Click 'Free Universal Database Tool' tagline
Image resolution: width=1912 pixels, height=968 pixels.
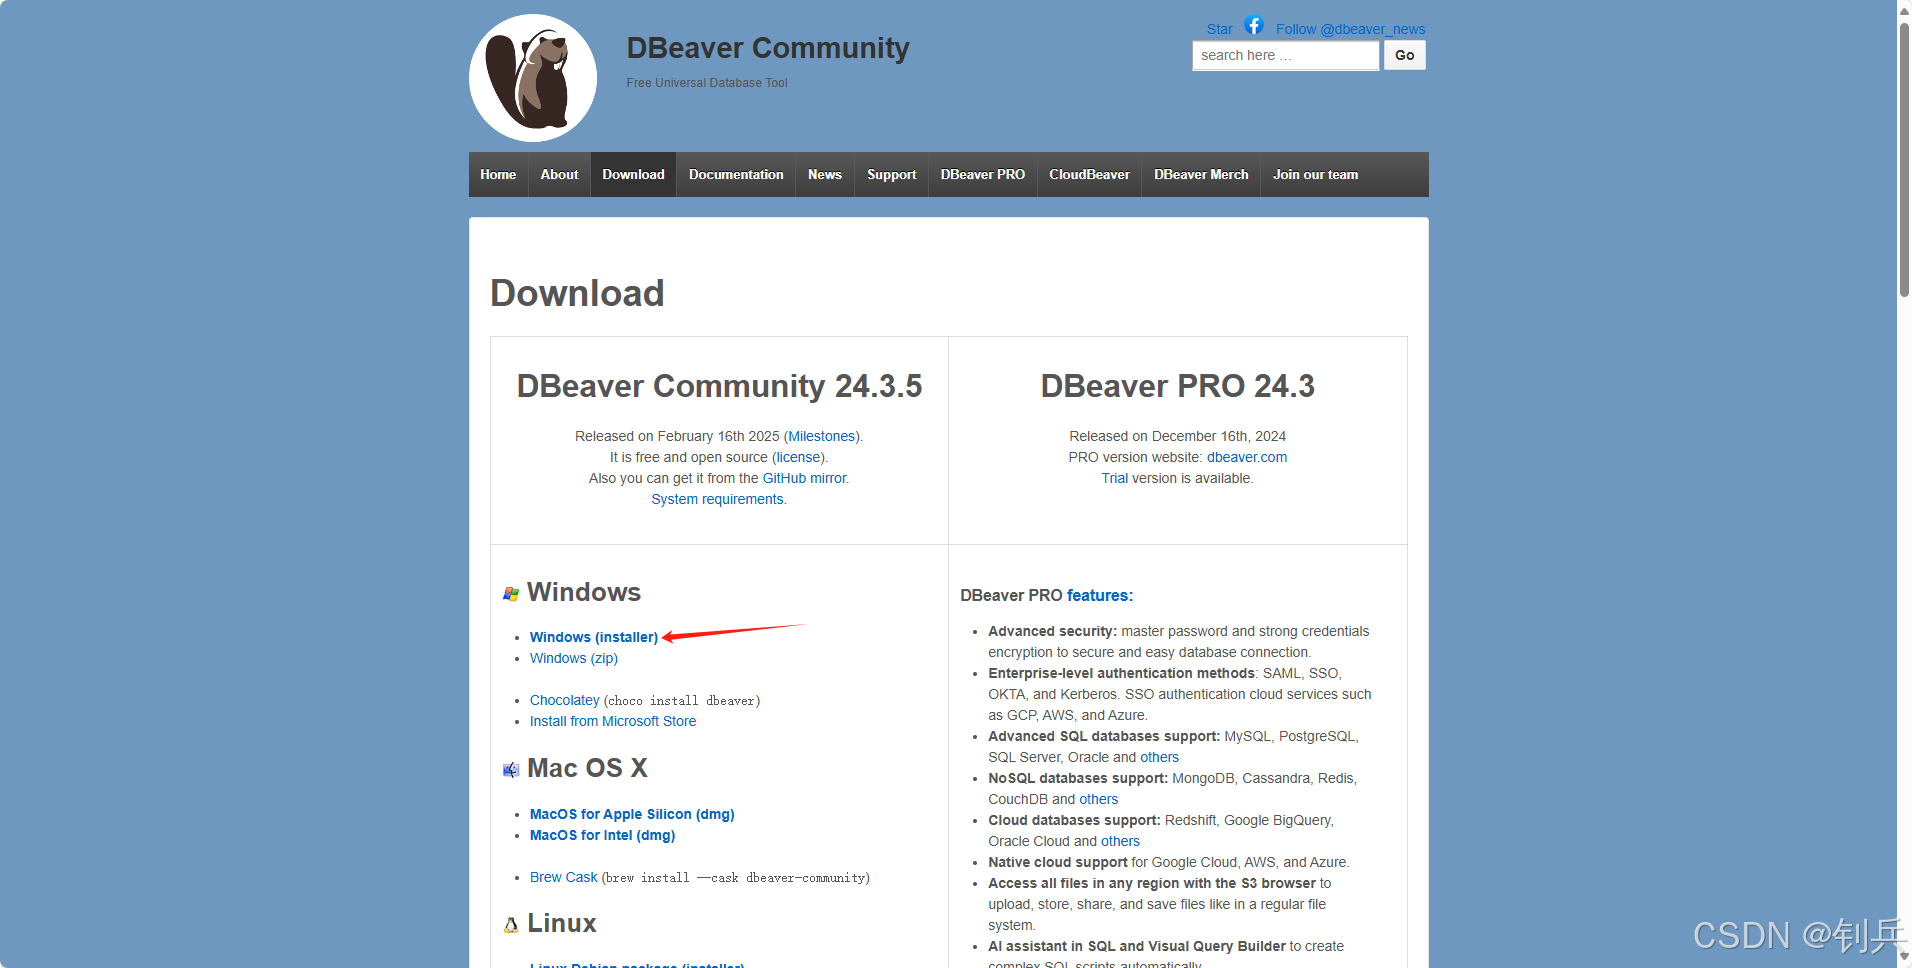coord(707,83)
